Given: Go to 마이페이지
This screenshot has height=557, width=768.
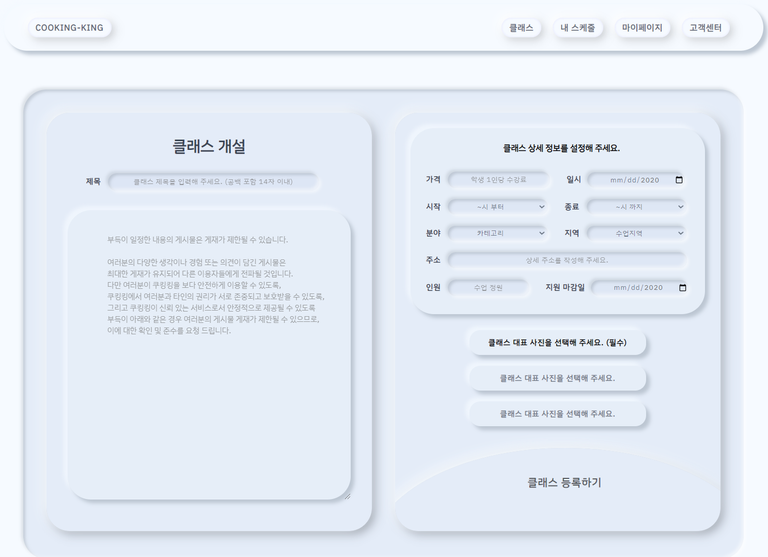Looking at the screenshot, I should (642, 28).
